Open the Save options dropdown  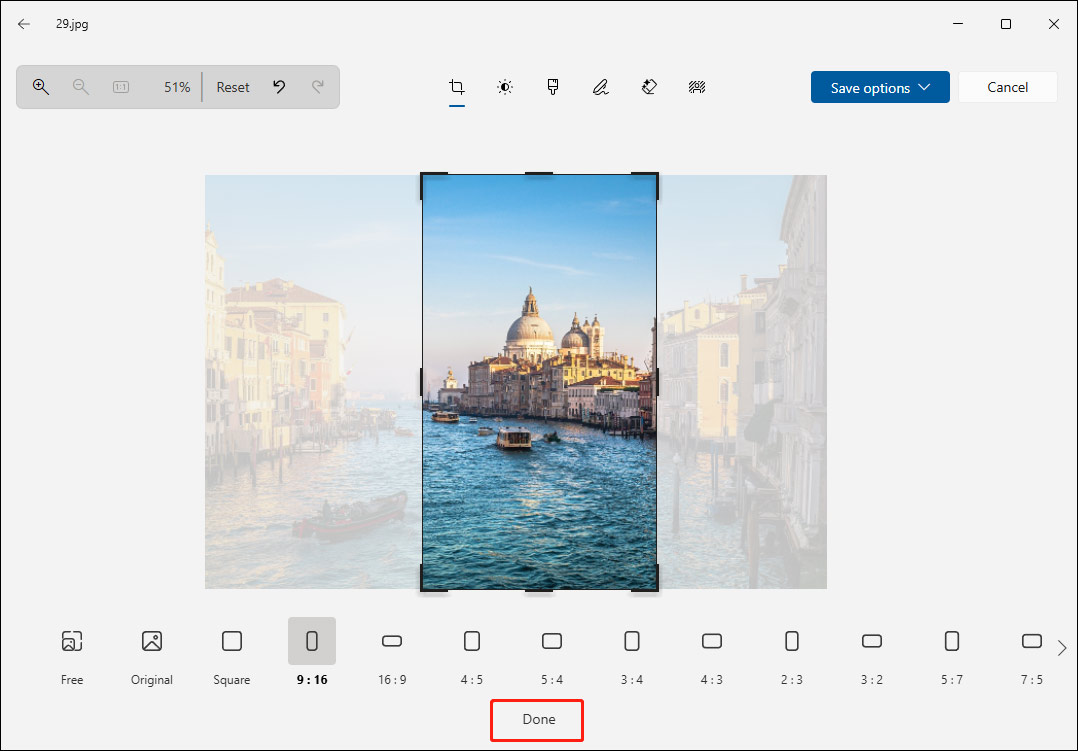[880, 87]
